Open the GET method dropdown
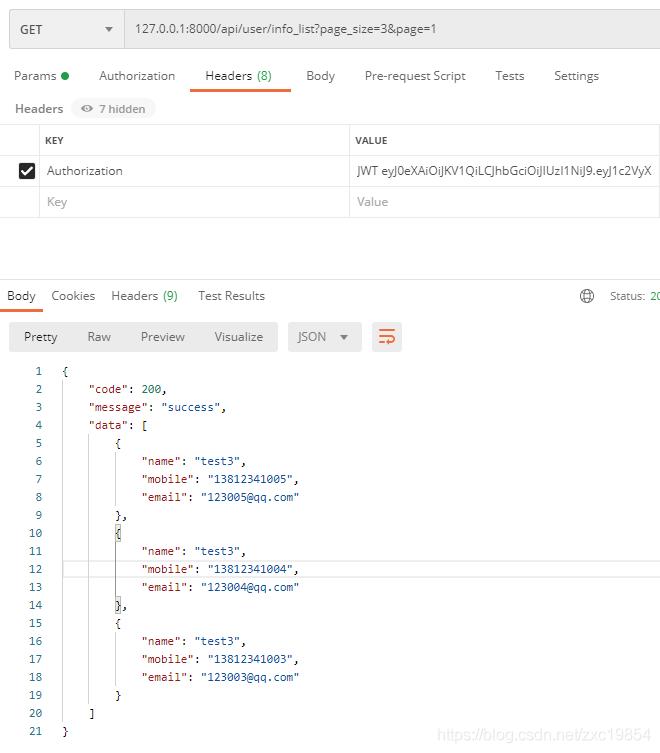The height and width of the screenshot is (753, 660). pos(67,29)
